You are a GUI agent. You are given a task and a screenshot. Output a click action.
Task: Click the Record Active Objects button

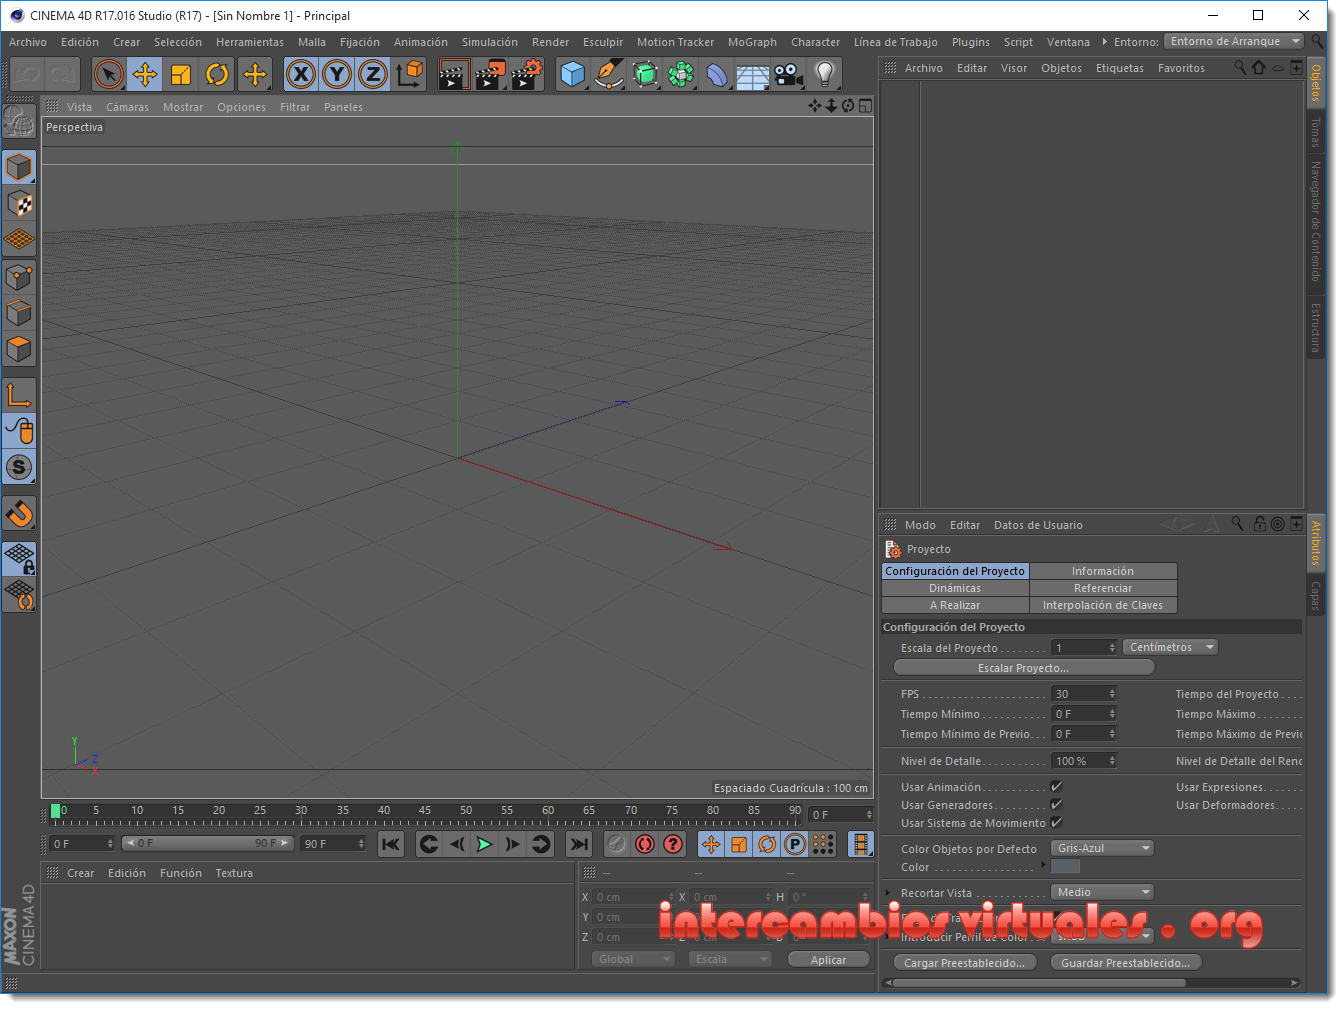[x=617, y=845]
